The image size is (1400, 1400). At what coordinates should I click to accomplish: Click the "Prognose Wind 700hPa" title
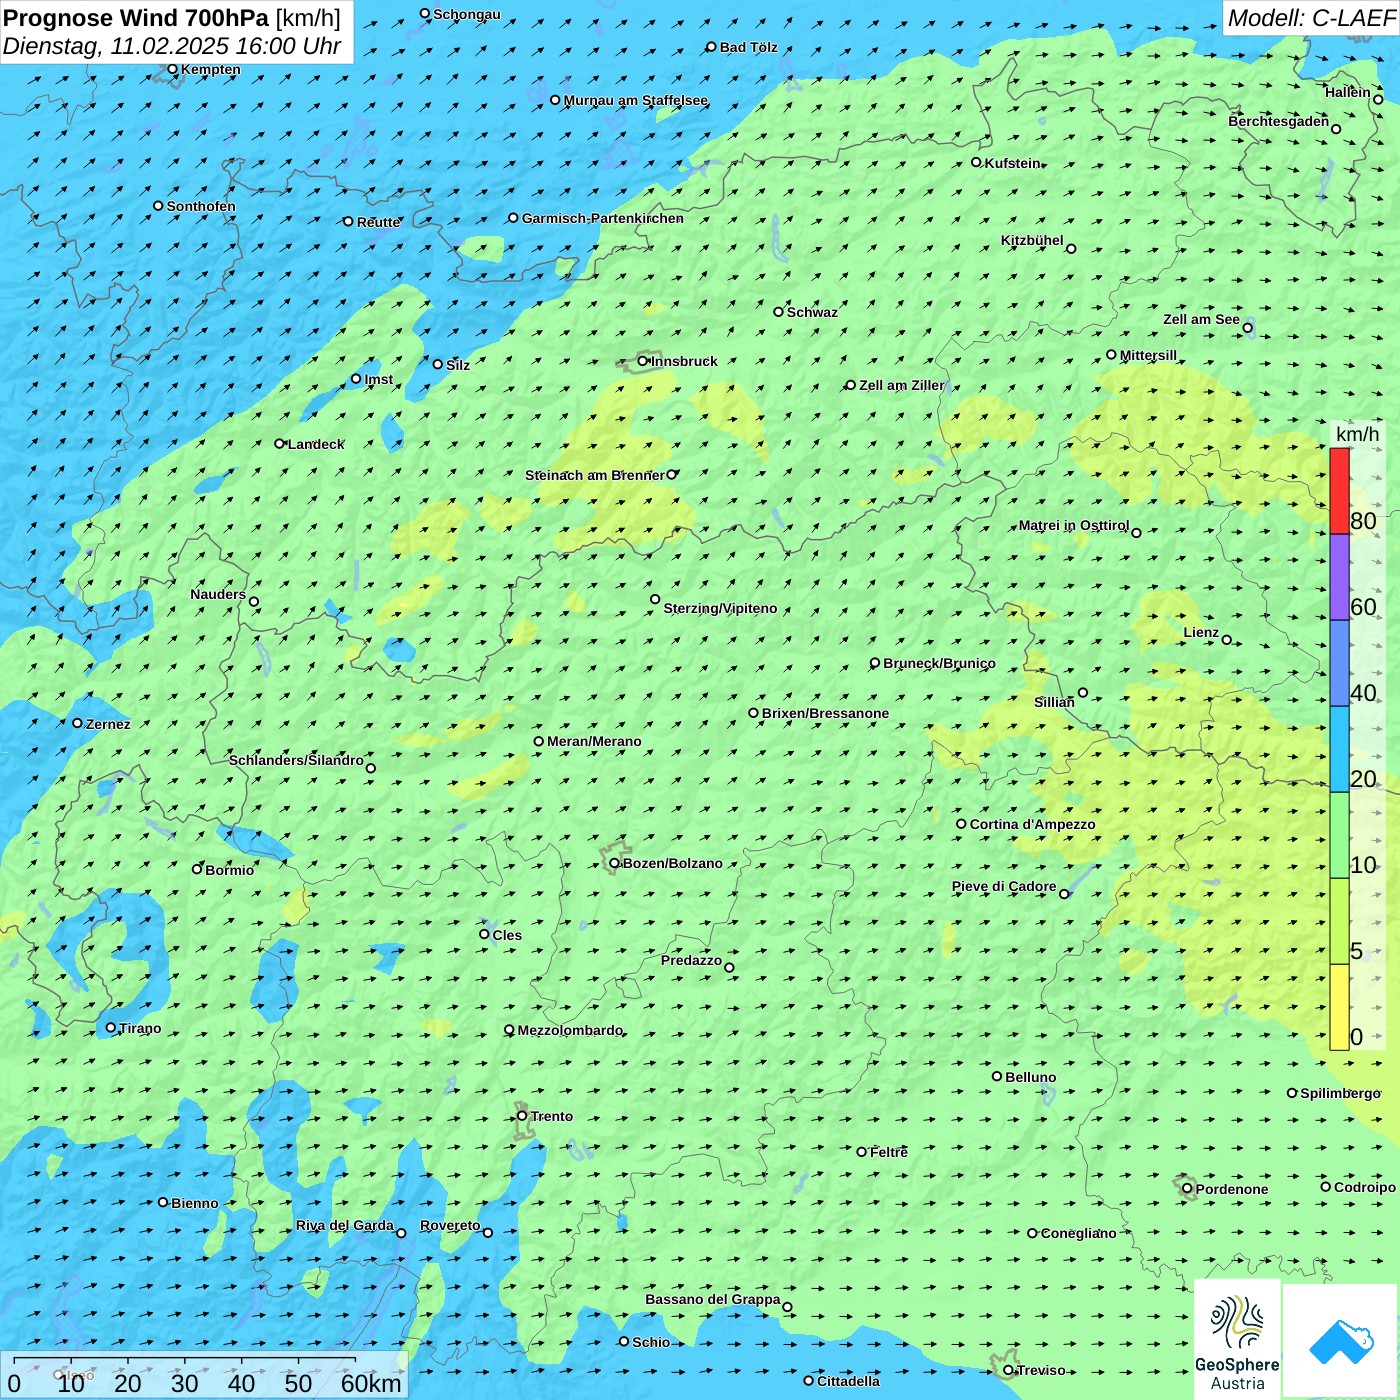[x=136, y=18]
